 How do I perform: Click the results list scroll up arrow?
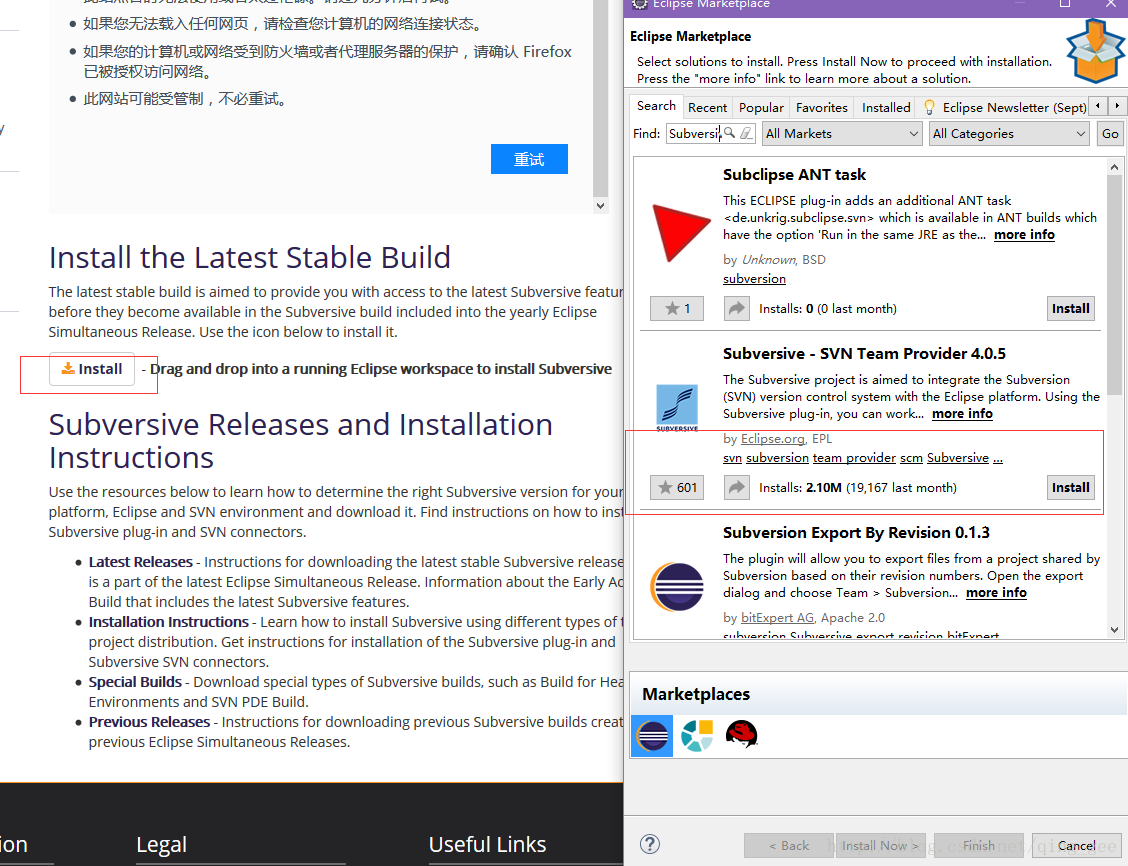1114,167
